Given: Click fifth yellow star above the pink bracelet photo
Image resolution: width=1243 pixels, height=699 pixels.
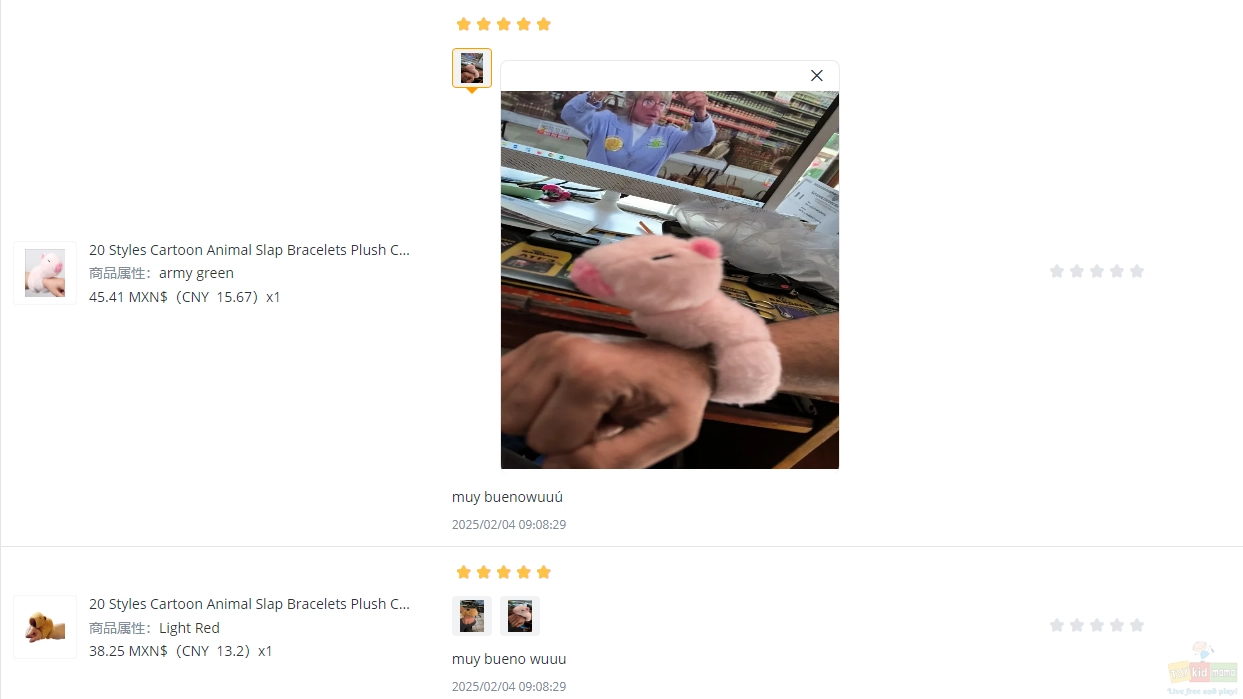Looking at the screenshot, I should point(544,24).
